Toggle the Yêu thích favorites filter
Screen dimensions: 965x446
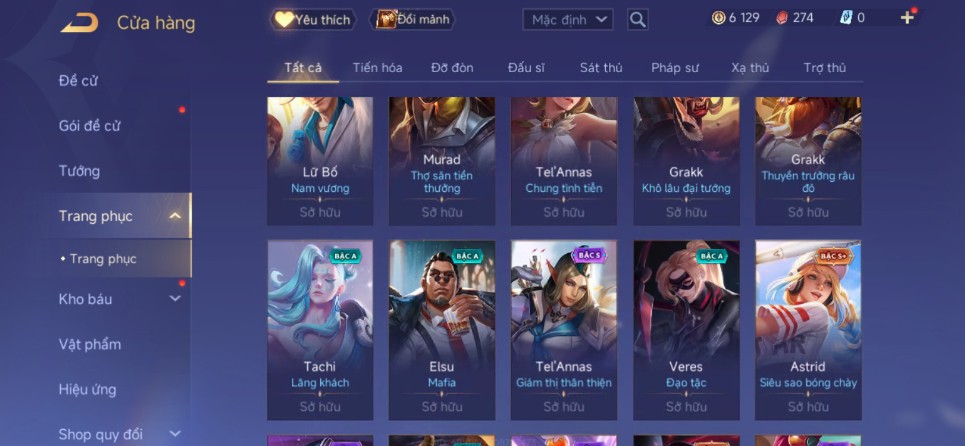point(315,20)
